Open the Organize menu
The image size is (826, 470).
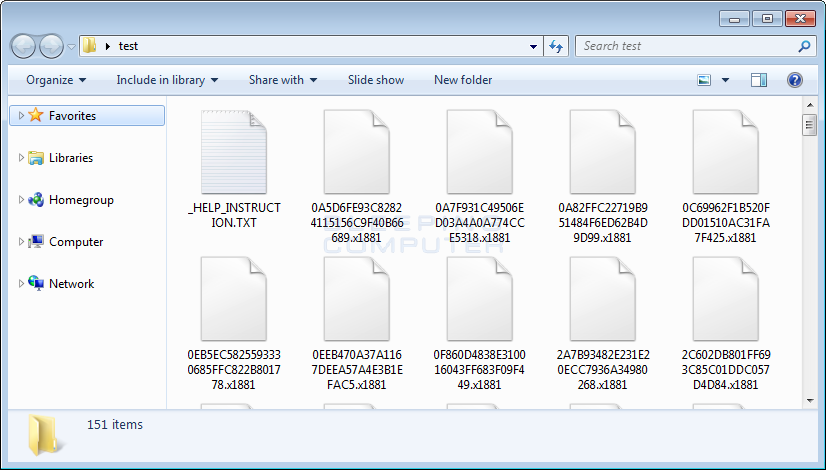[x=56, y=80]
